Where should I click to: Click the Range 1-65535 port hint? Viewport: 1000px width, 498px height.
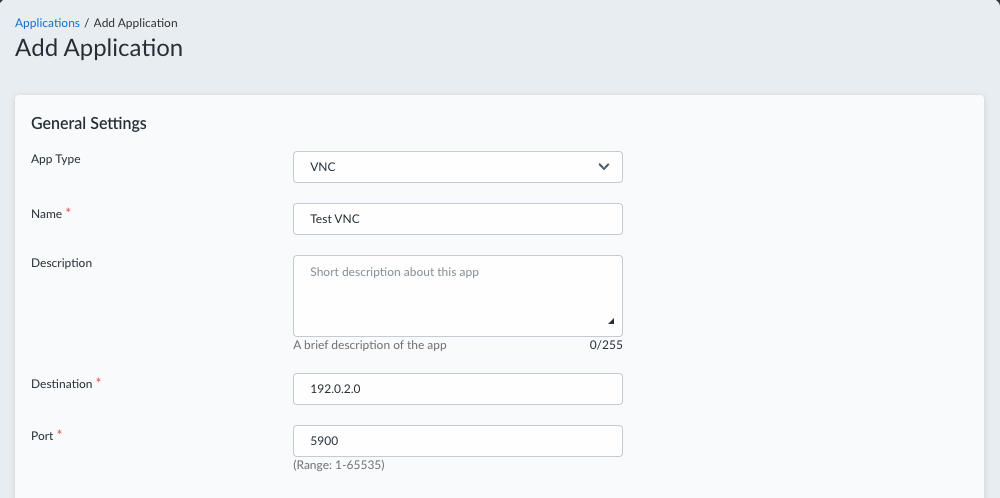(x=339, y=465)
